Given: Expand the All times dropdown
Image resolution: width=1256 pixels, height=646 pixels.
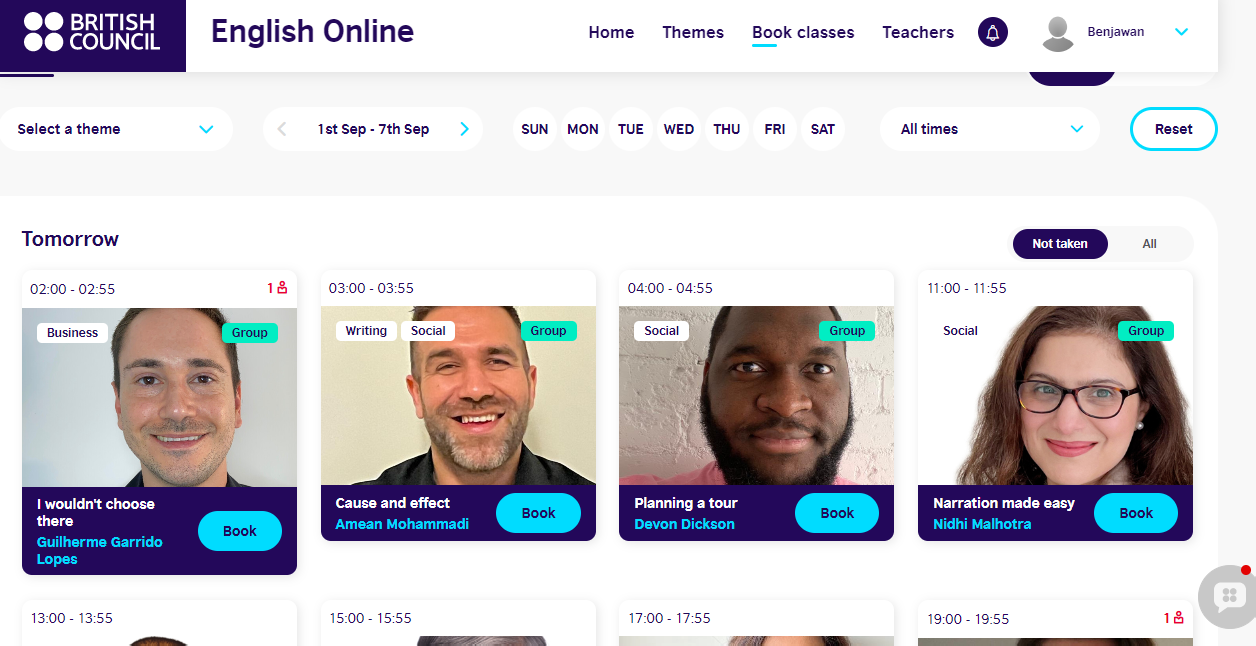Looking at the screenshot, I should click(990, 129).
